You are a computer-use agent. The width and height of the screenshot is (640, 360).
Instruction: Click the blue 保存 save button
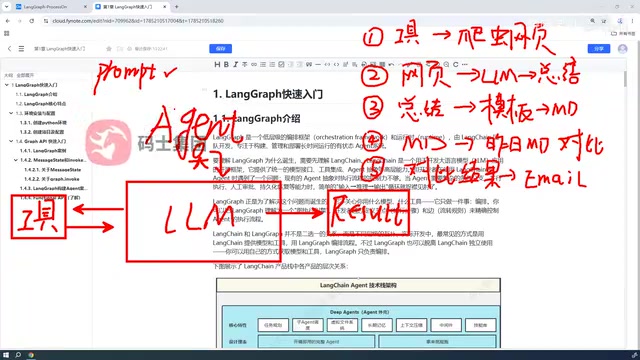(220, 49)
